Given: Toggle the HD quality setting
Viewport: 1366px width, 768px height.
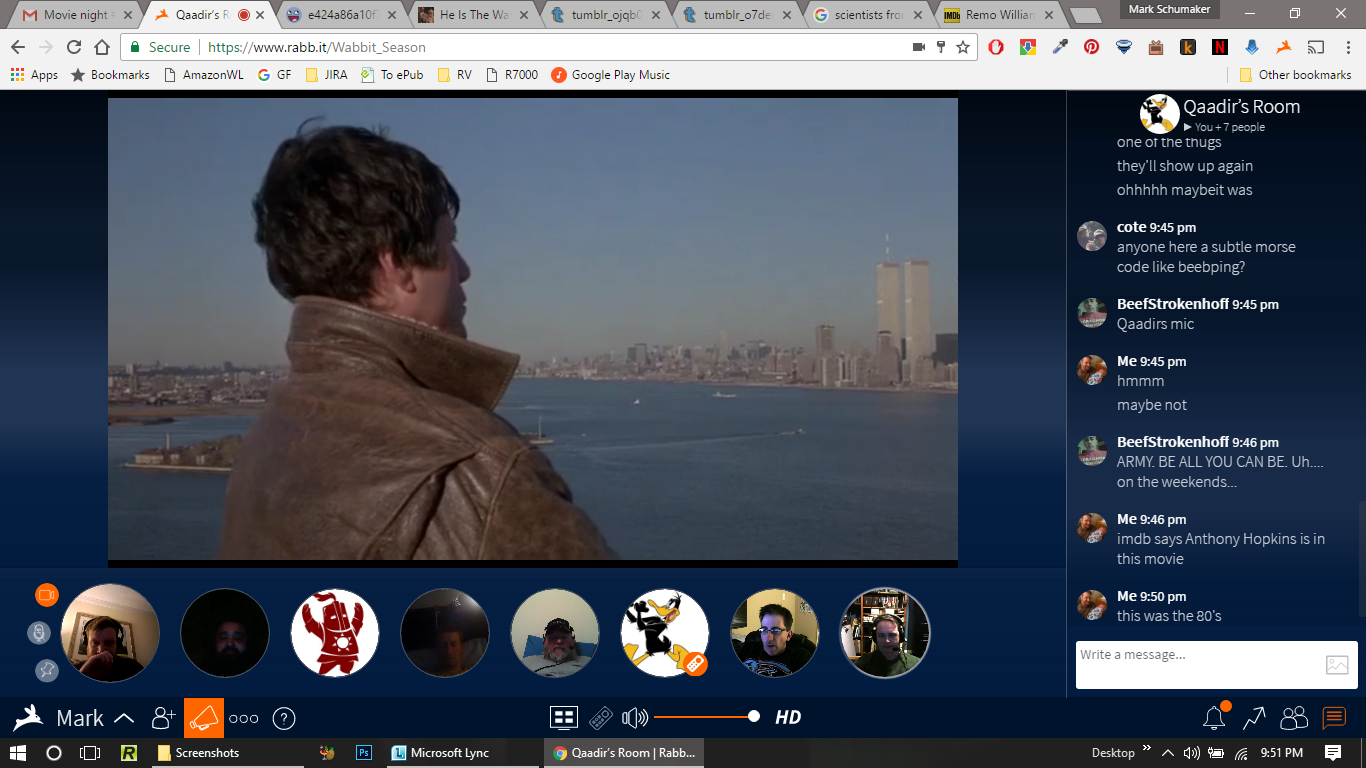Looking at the screenshot, I should pyautogui.click(x=788, y=717).
